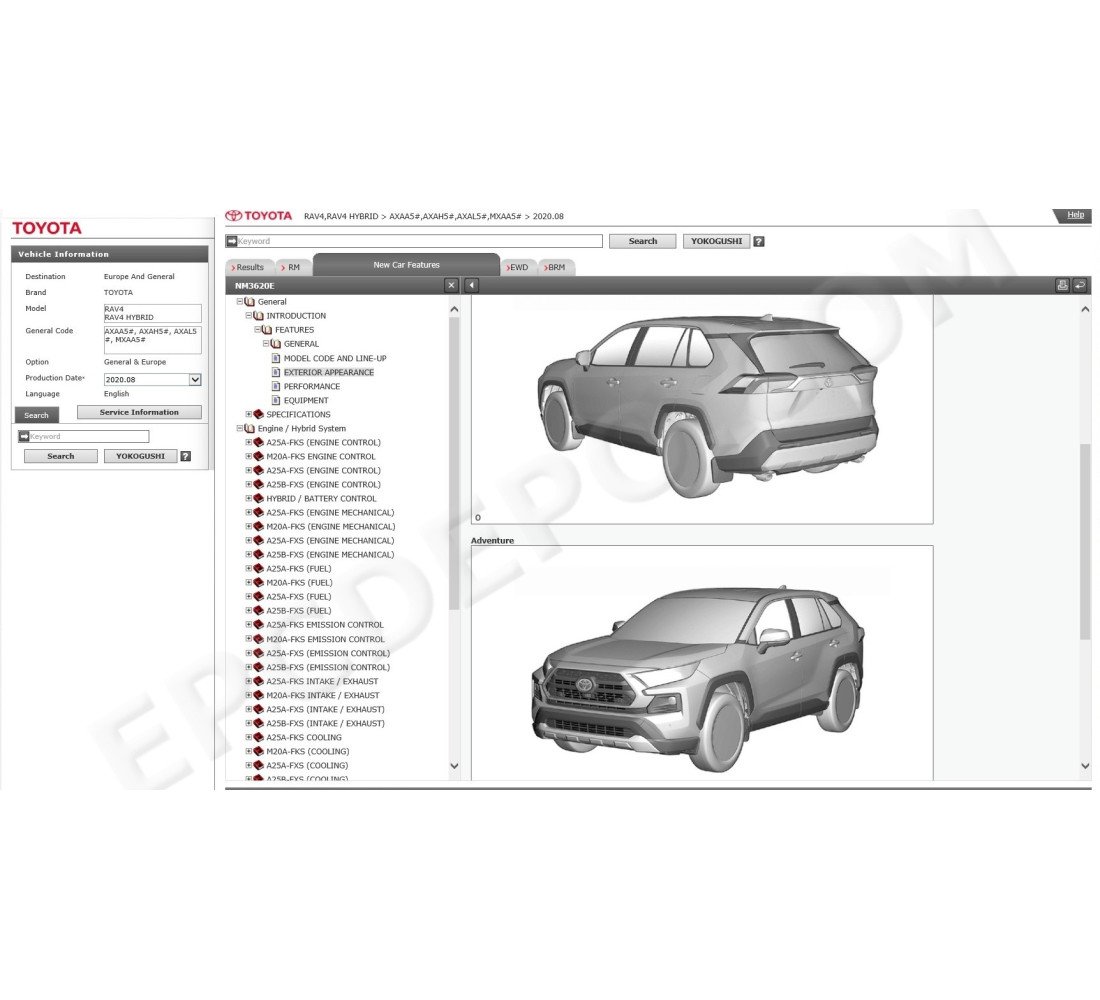The height and width of the screenshot is (1000, 1100).
Task: Switch to the RM tab
Action: pos(291,267)
